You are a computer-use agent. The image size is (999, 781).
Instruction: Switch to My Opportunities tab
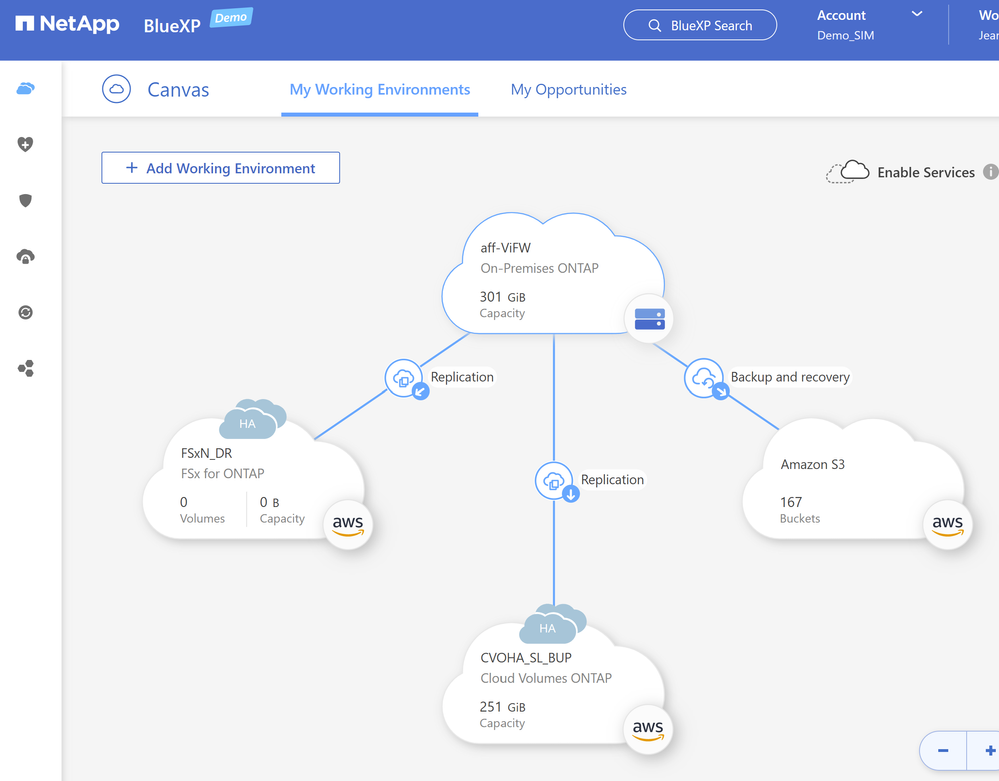point(568,89)
